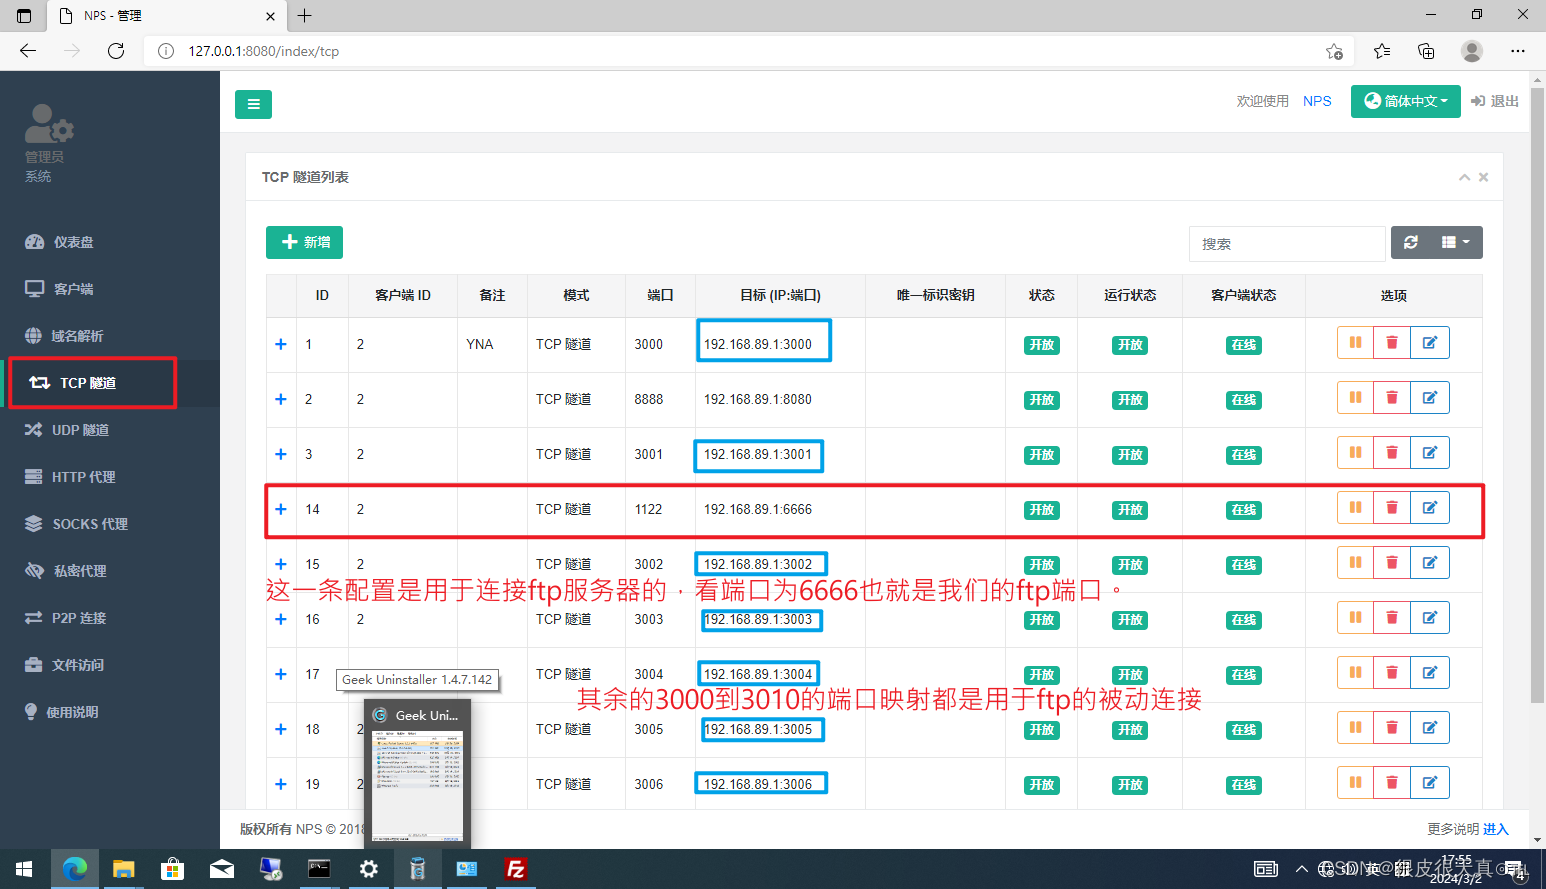Edit the tunnel with port 3000
Image resolution: width=1546 pixels, height=889 pixels.
(1430, 342)
